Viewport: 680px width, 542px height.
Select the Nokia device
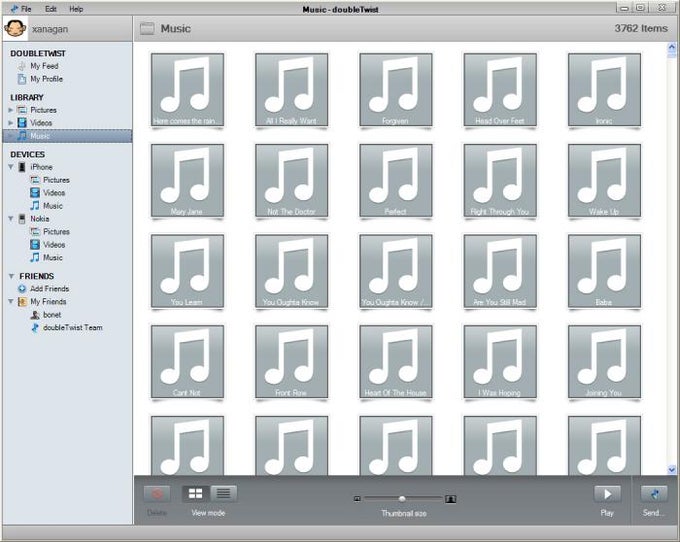[x=39, y=219]
